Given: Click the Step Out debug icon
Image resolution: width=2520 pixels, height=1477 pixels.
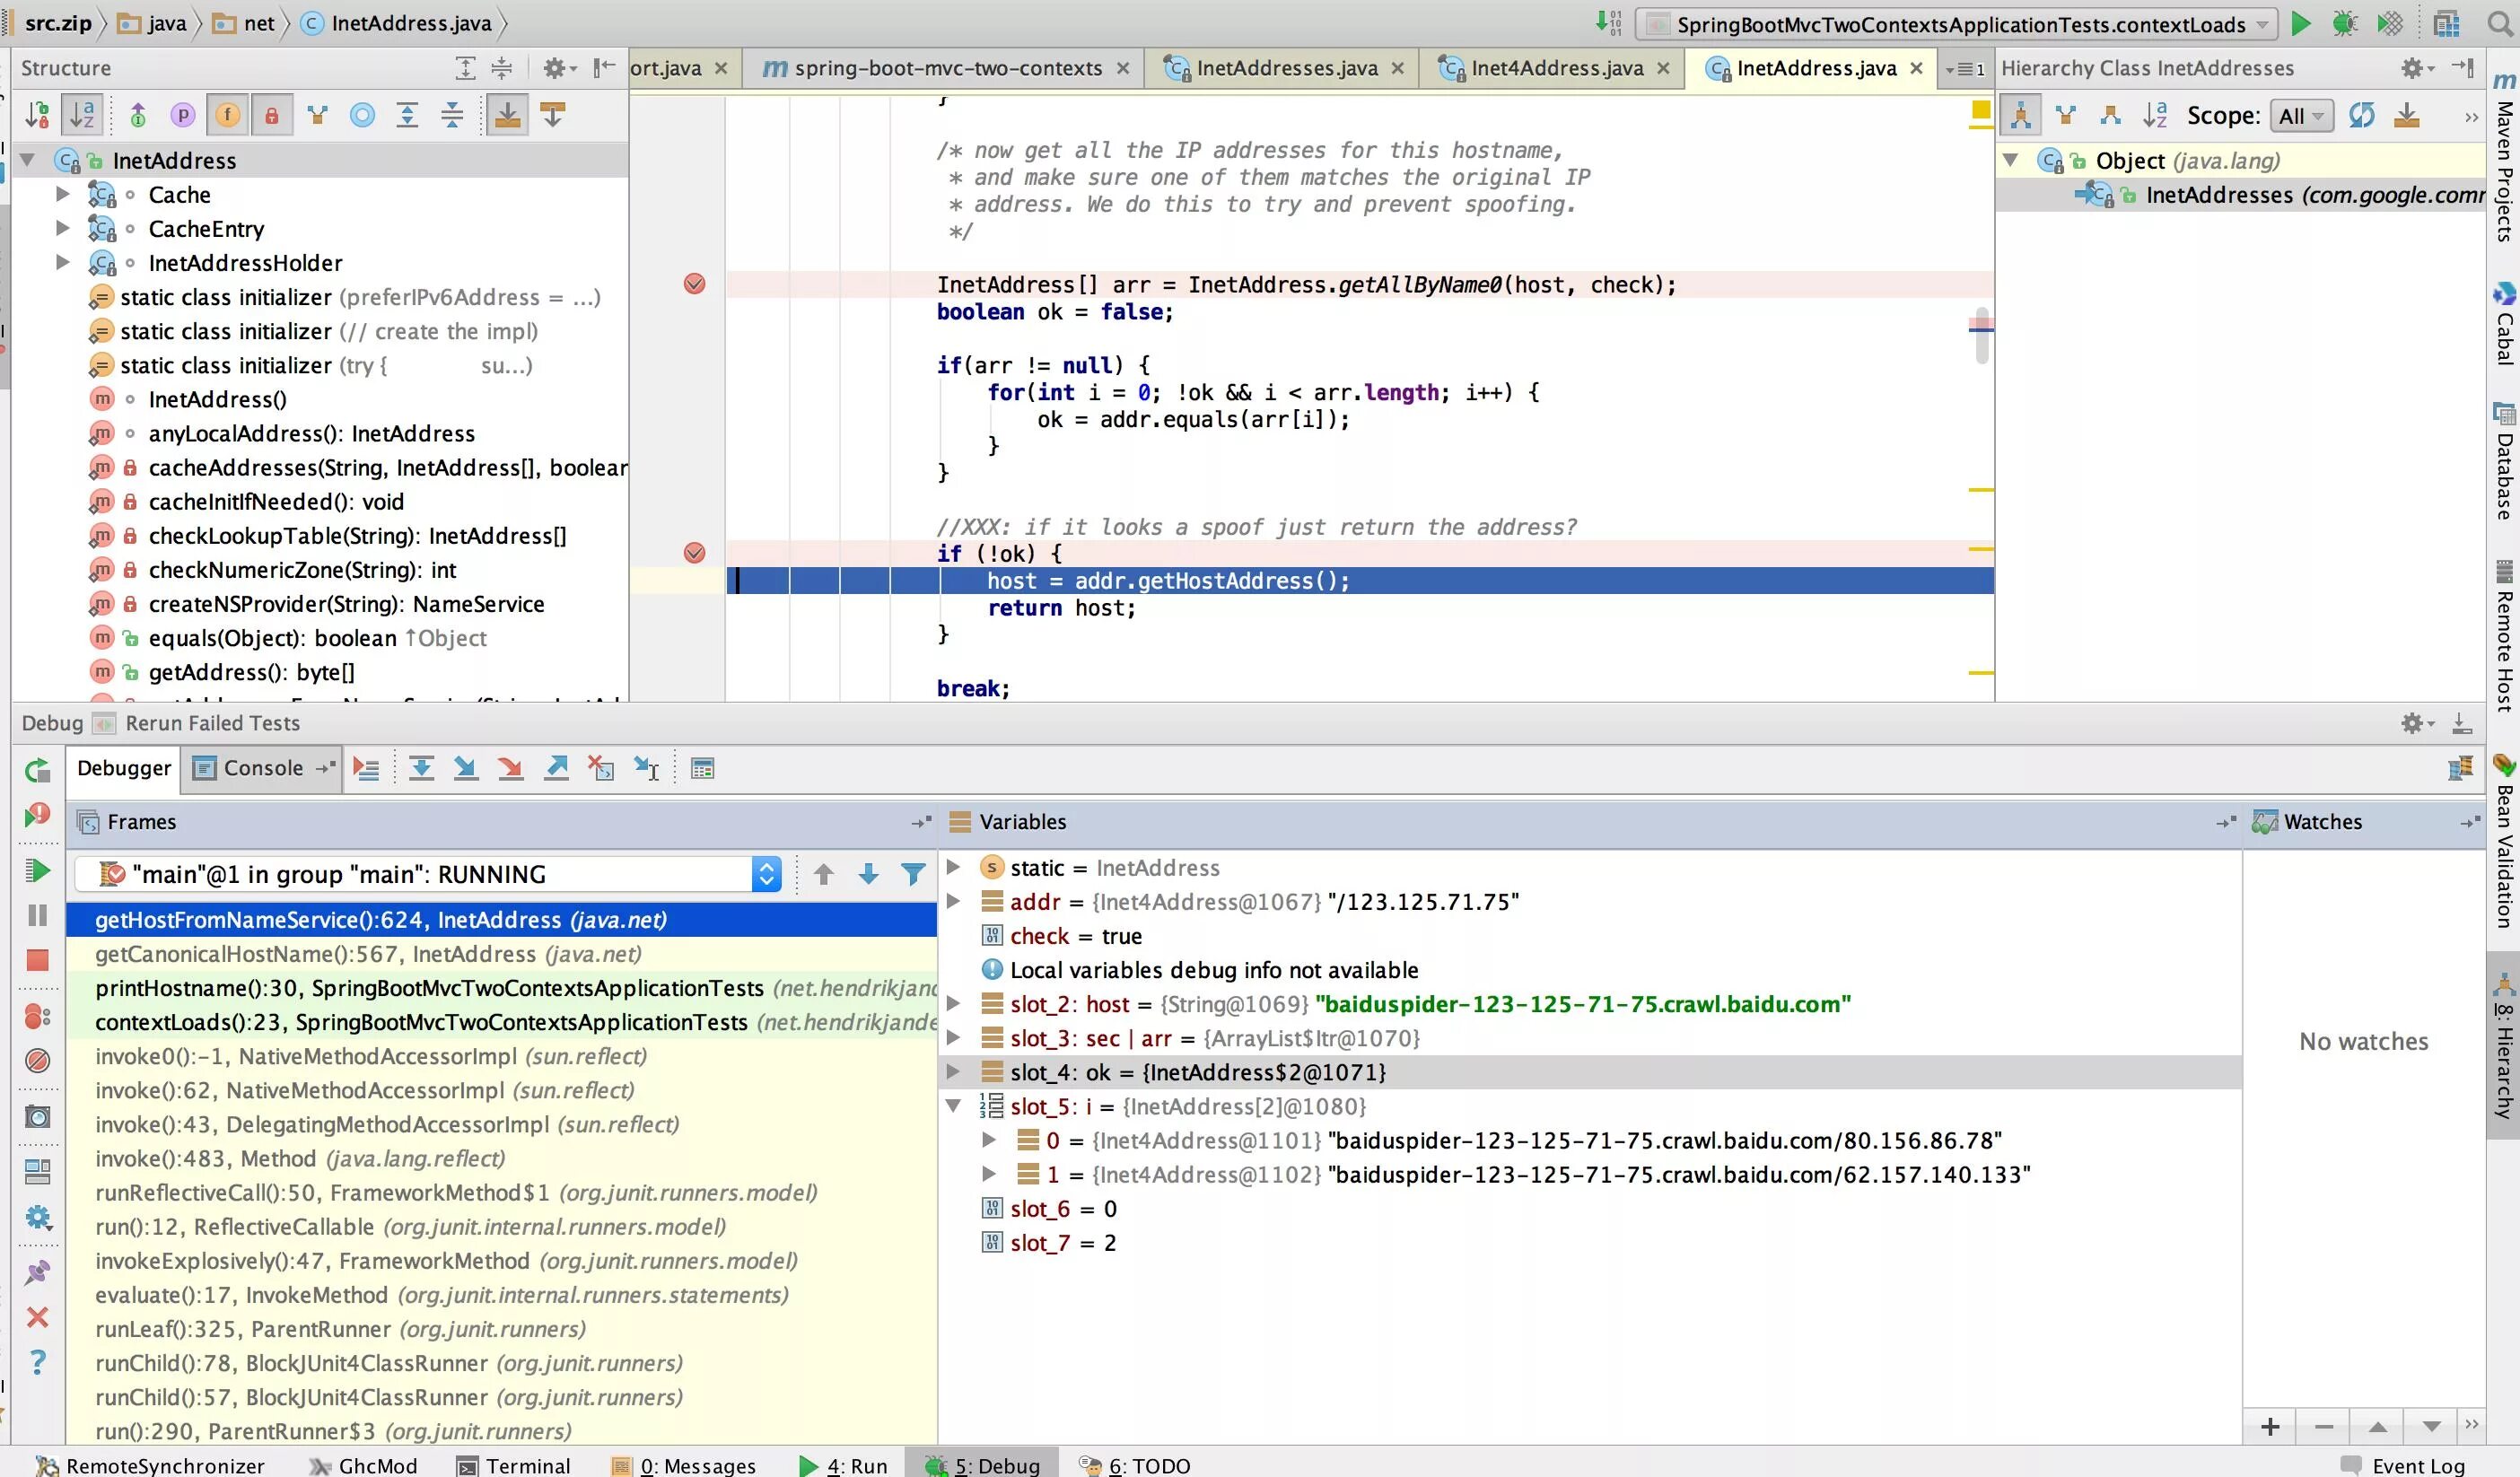Looking at the screenshot, I should click(554, 768).
